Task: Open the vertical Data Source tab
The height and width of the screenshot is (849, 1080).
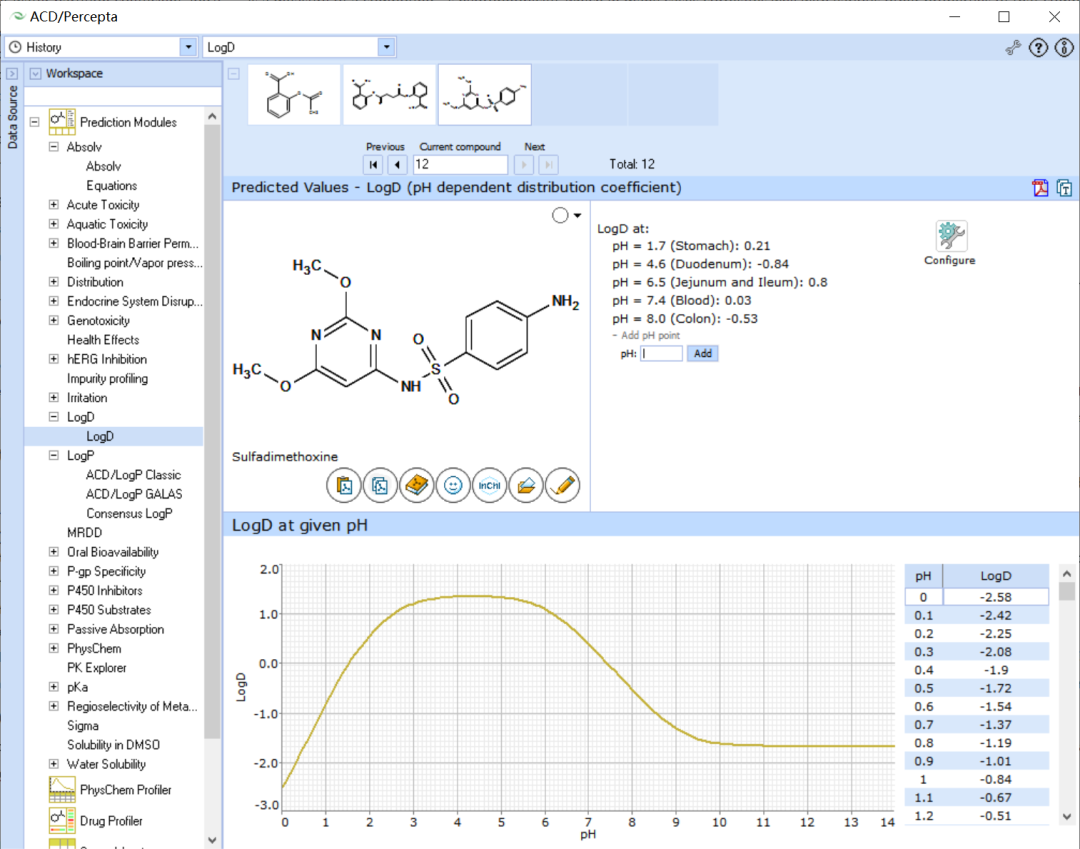Action: pyautogui.click(x=12, y=117)
